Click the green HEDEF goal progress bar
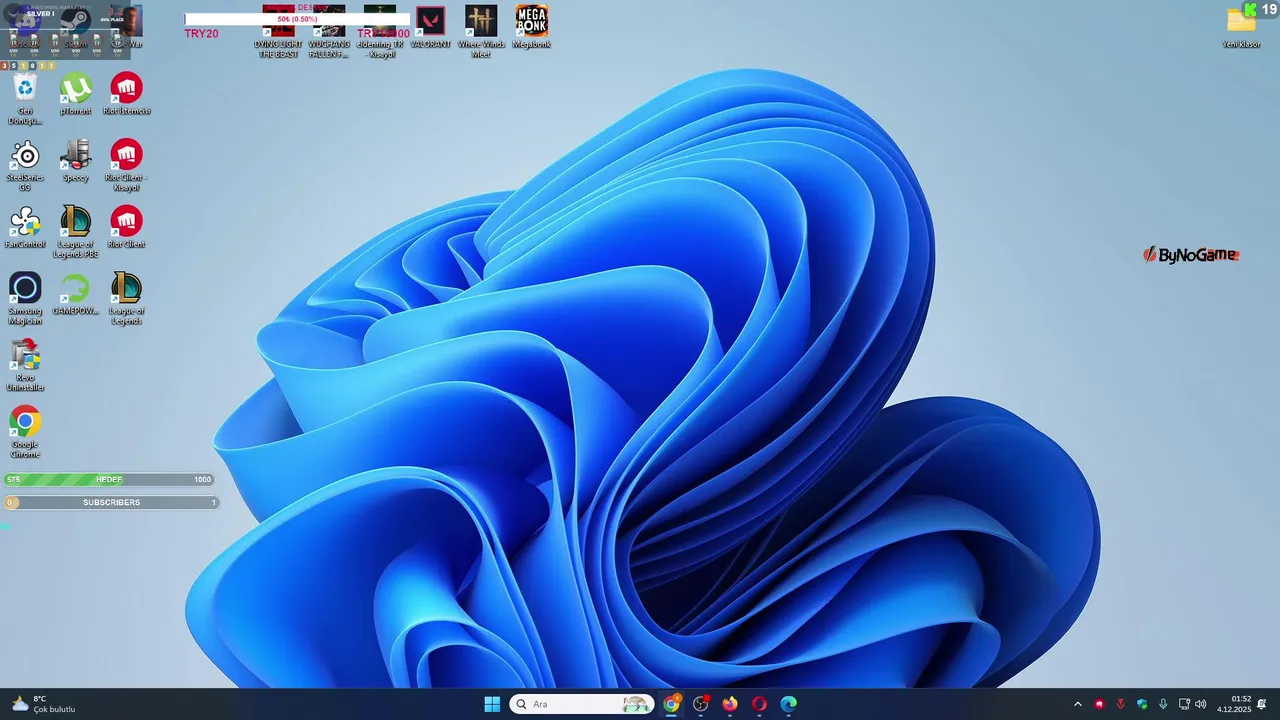 point(109,480)
